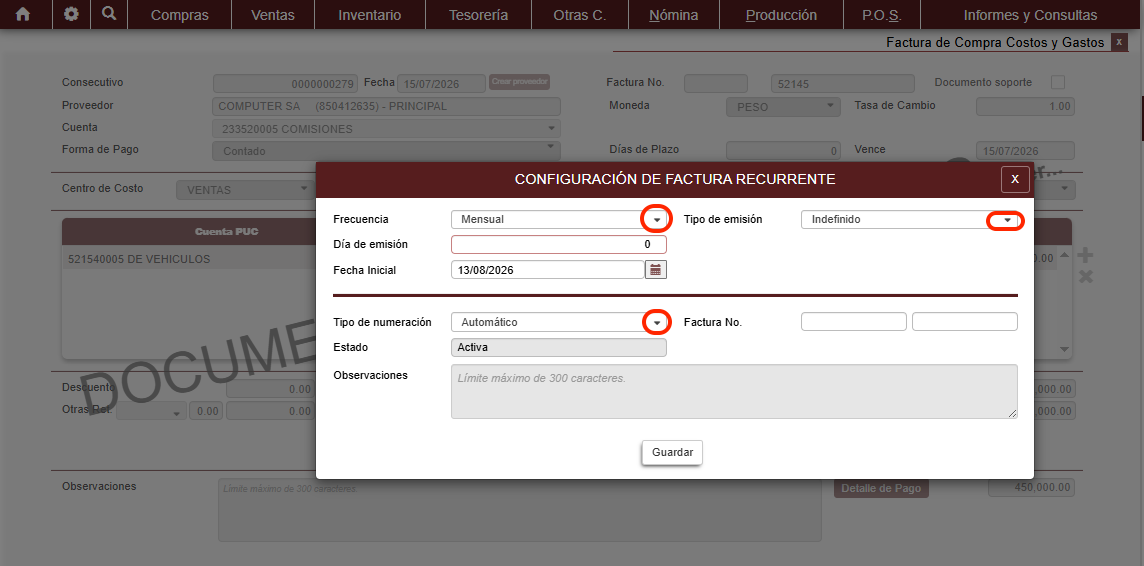1144x566 pixels.
Task: Select the row 521540005 DE VEHICULOS
Action: [x=190, y=259]
